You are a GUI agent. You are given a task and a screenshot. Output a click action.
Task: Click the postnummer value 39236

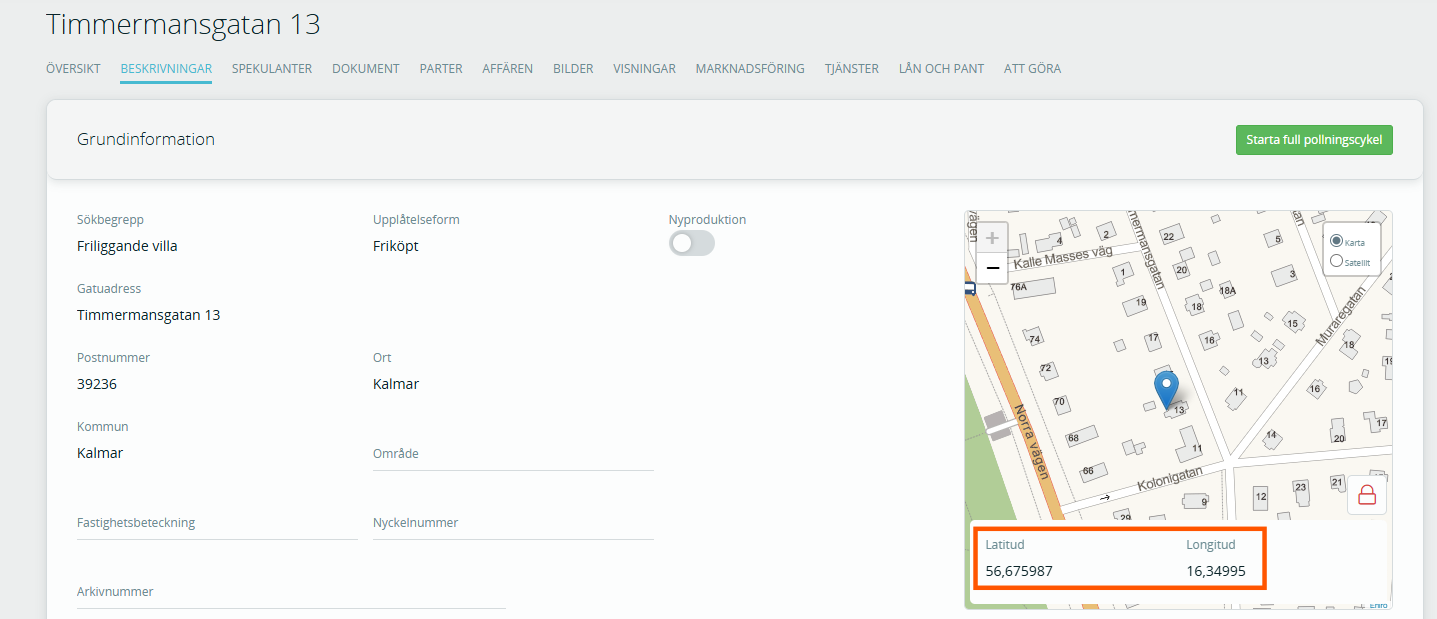[97, 384]
